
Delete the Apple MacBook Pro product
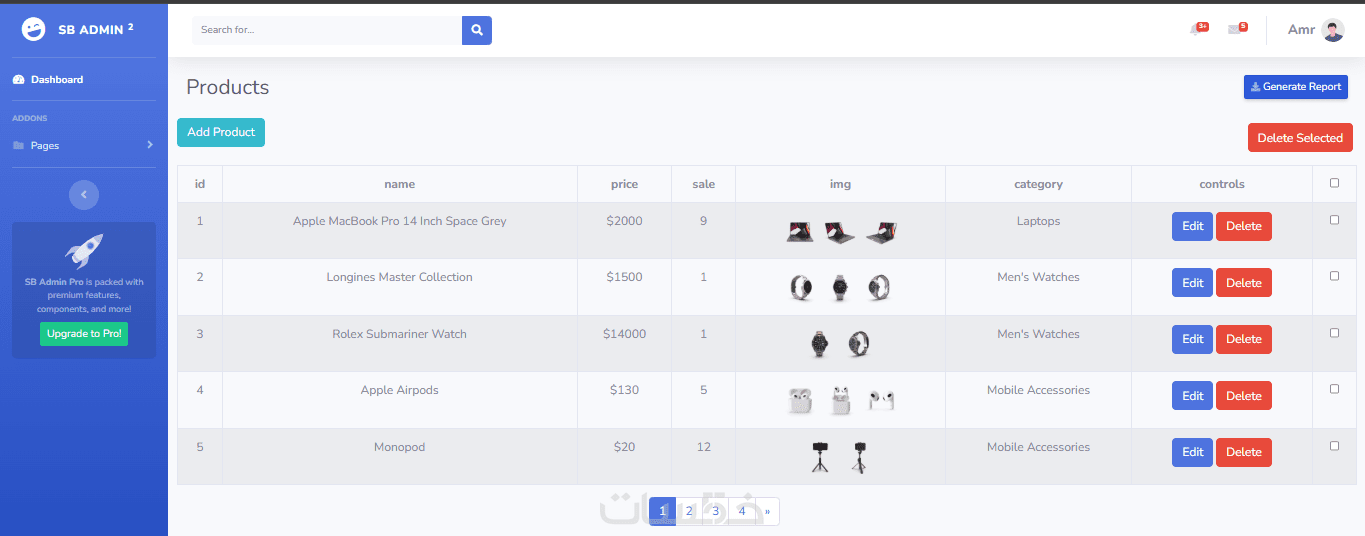(1244, 226)
